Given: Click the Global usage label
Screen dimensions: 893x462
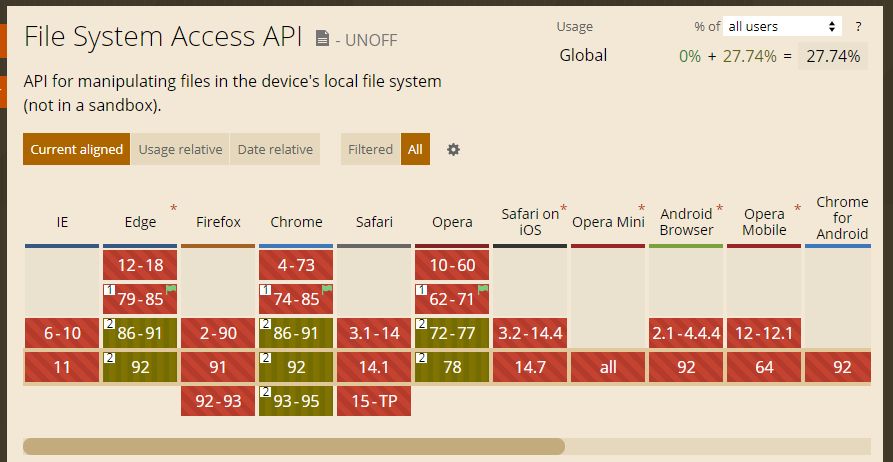Looking at the screenshot, I should pyautogui.click(x=583, y=55).
